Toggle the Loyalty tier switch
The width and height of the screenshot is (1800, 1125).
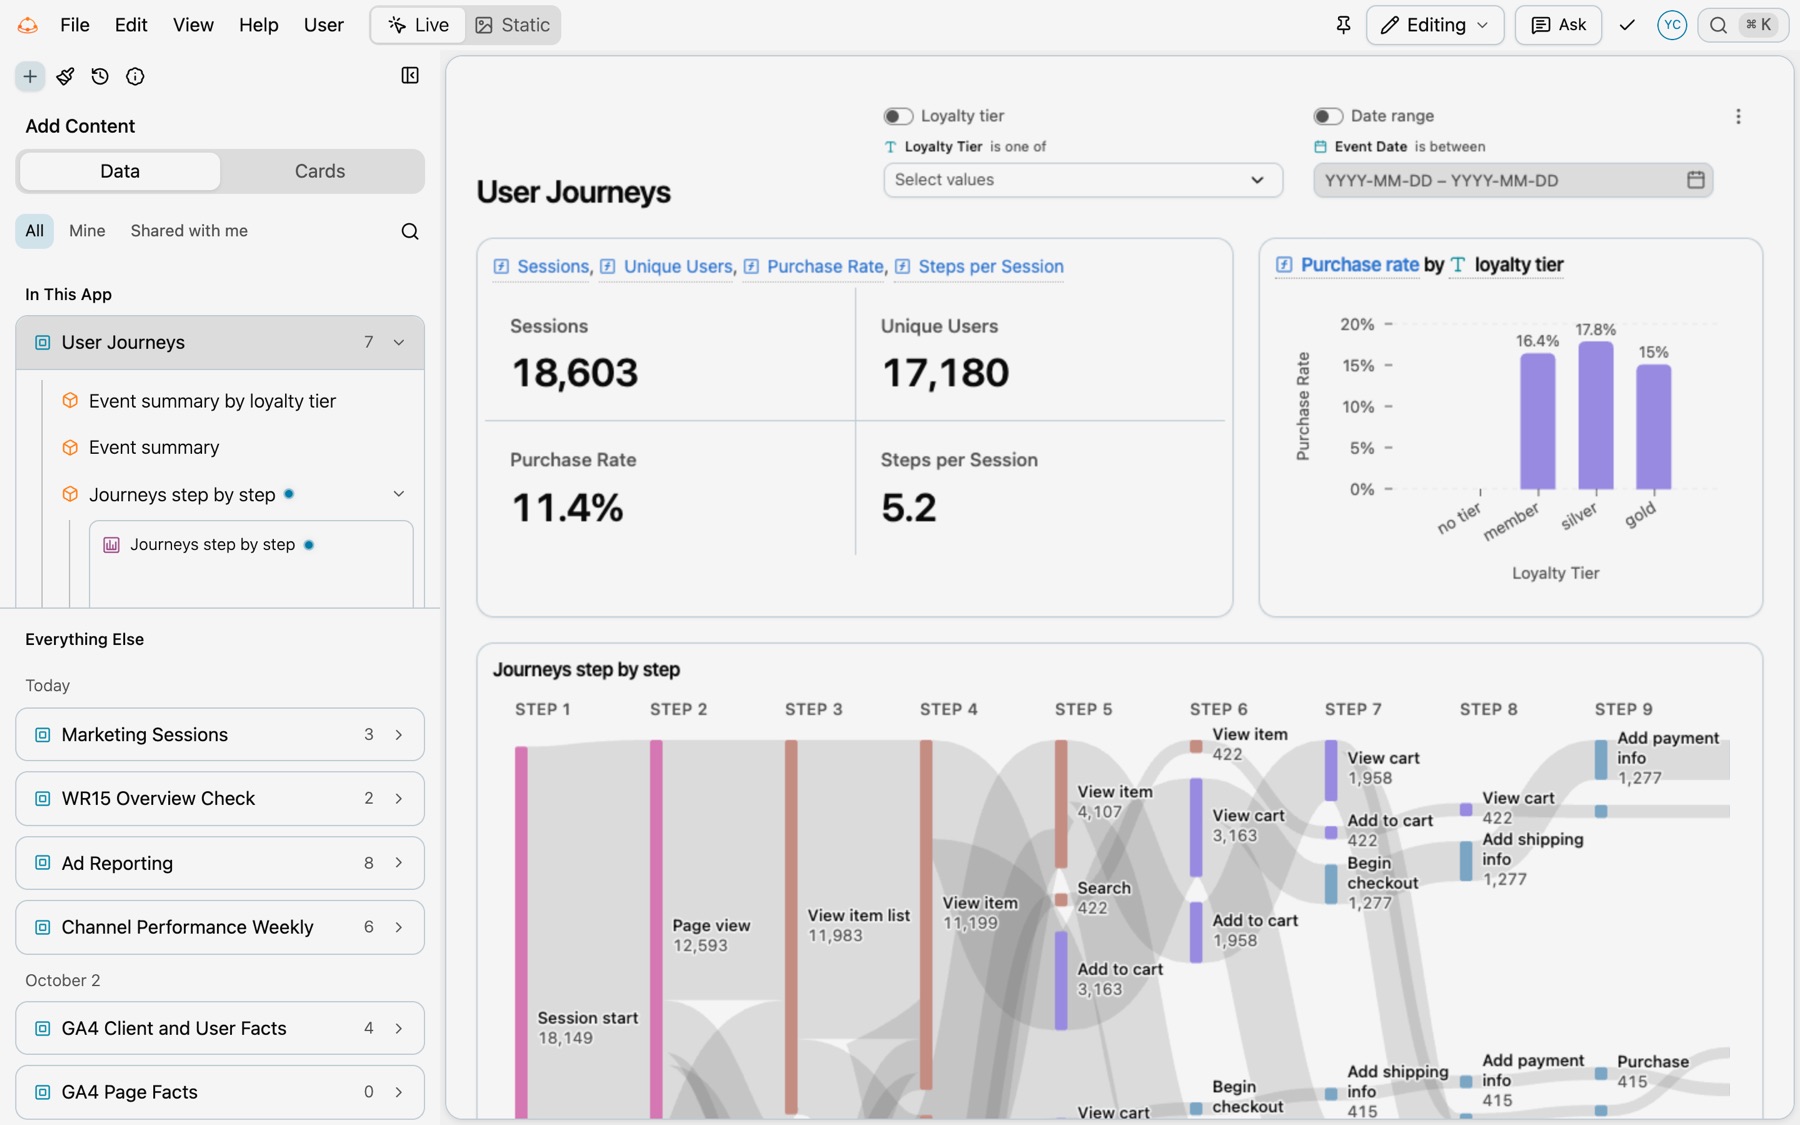point(898,116)
